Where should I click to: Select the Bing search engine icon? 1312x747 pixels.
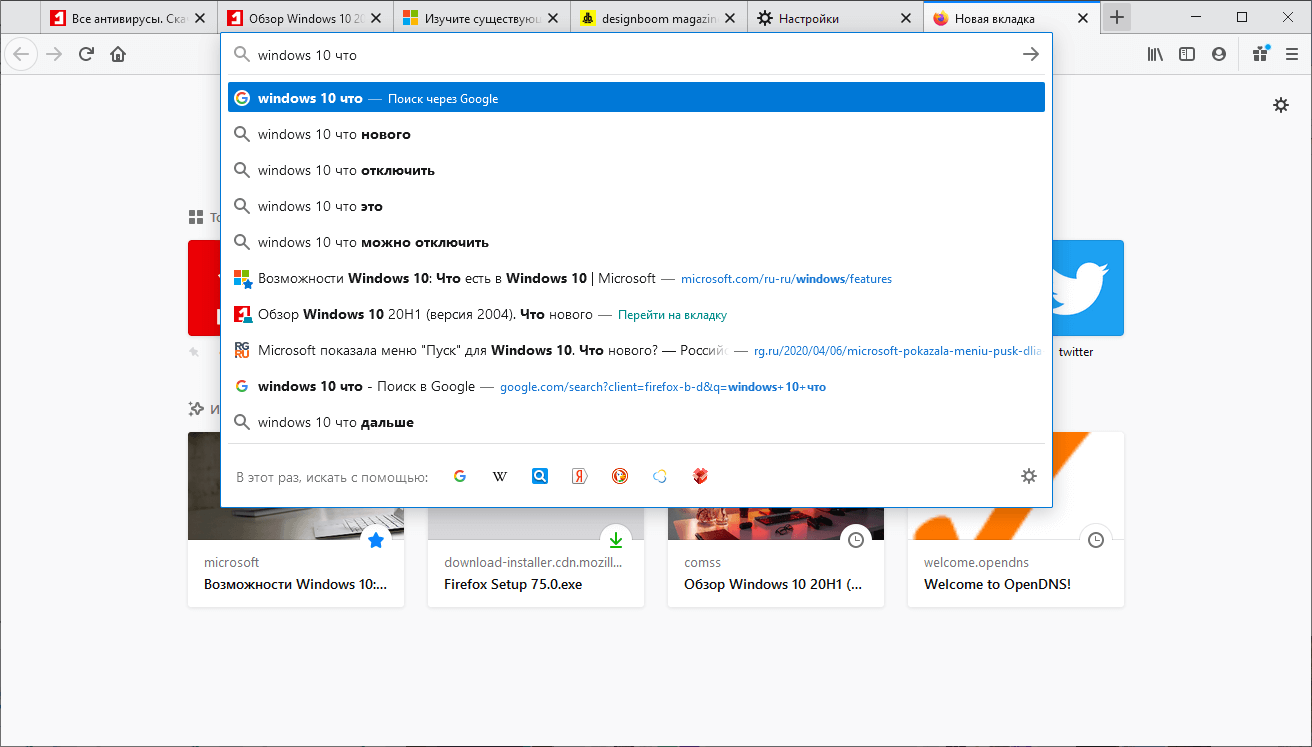click(540, 476)
